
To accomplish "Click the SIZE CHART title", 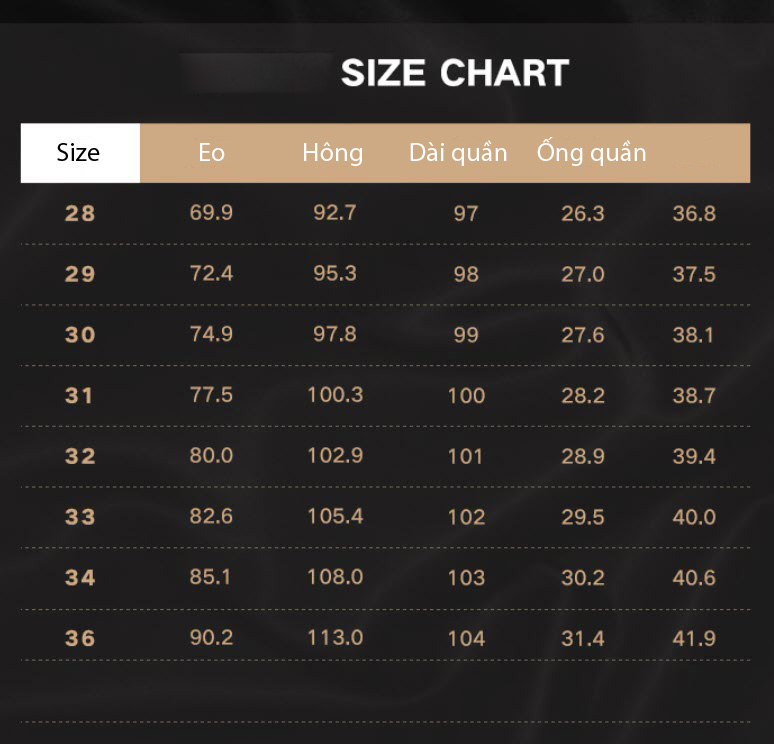I will (x=455, y=73).
